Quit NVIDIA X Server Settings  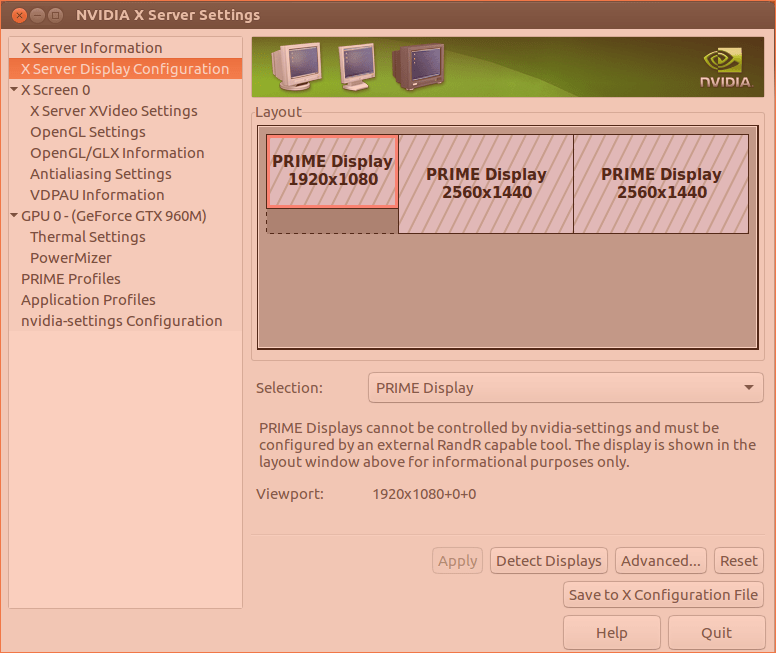[716, 633]
